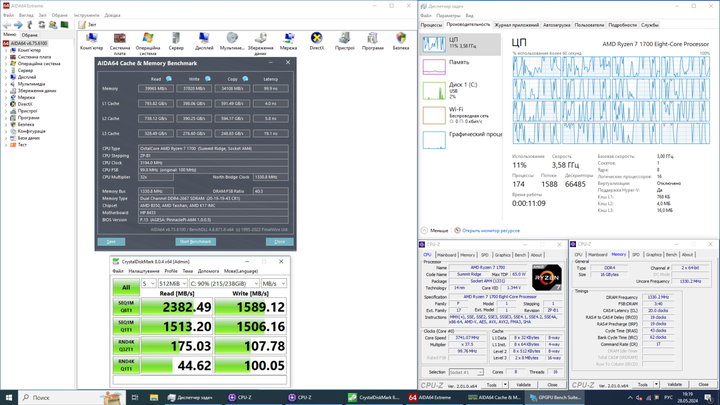Click the Copy column info icon in benchmark
This screenshot has height=405, width=720.
245,79
